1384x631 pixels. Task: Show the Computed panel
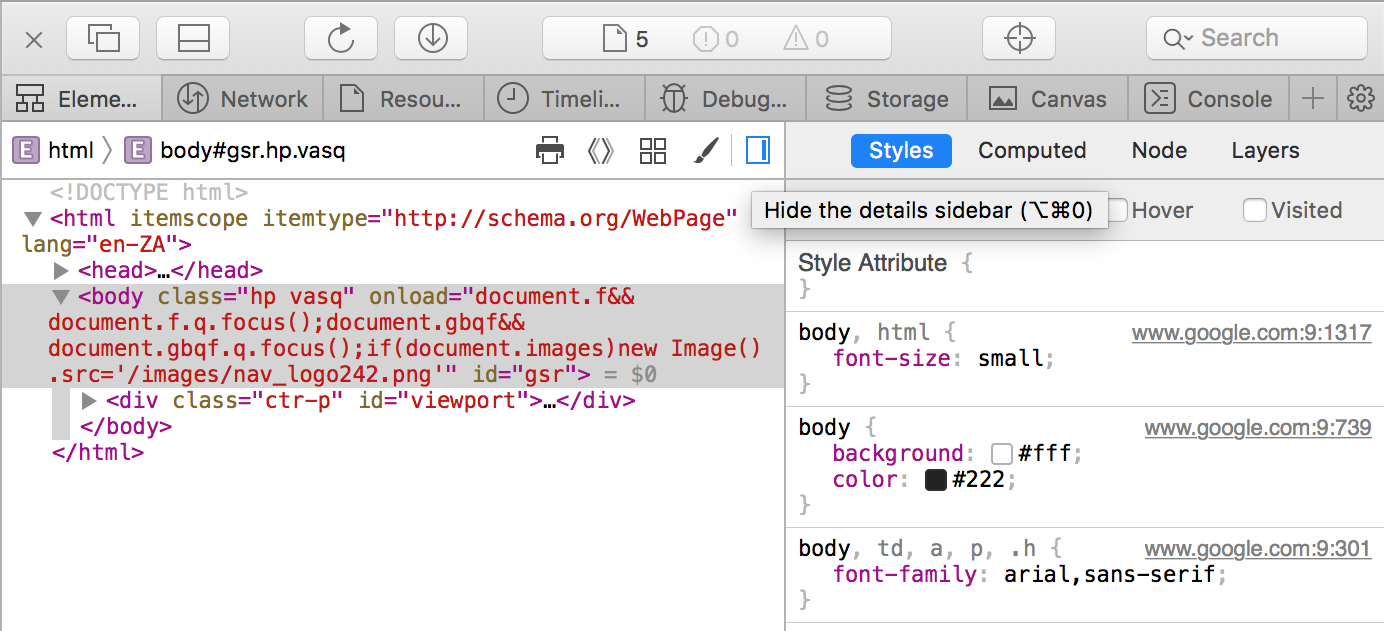[1032, 151]
